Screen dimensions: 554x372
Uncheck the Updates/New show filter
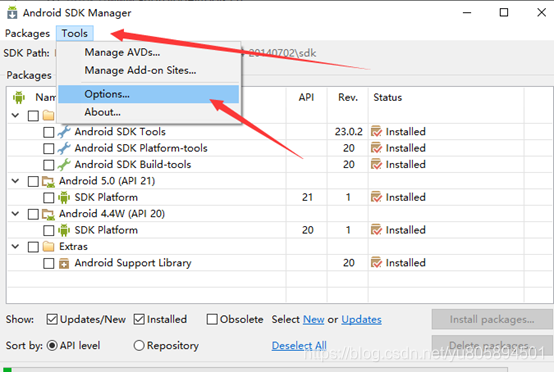(x=52, y=319)
